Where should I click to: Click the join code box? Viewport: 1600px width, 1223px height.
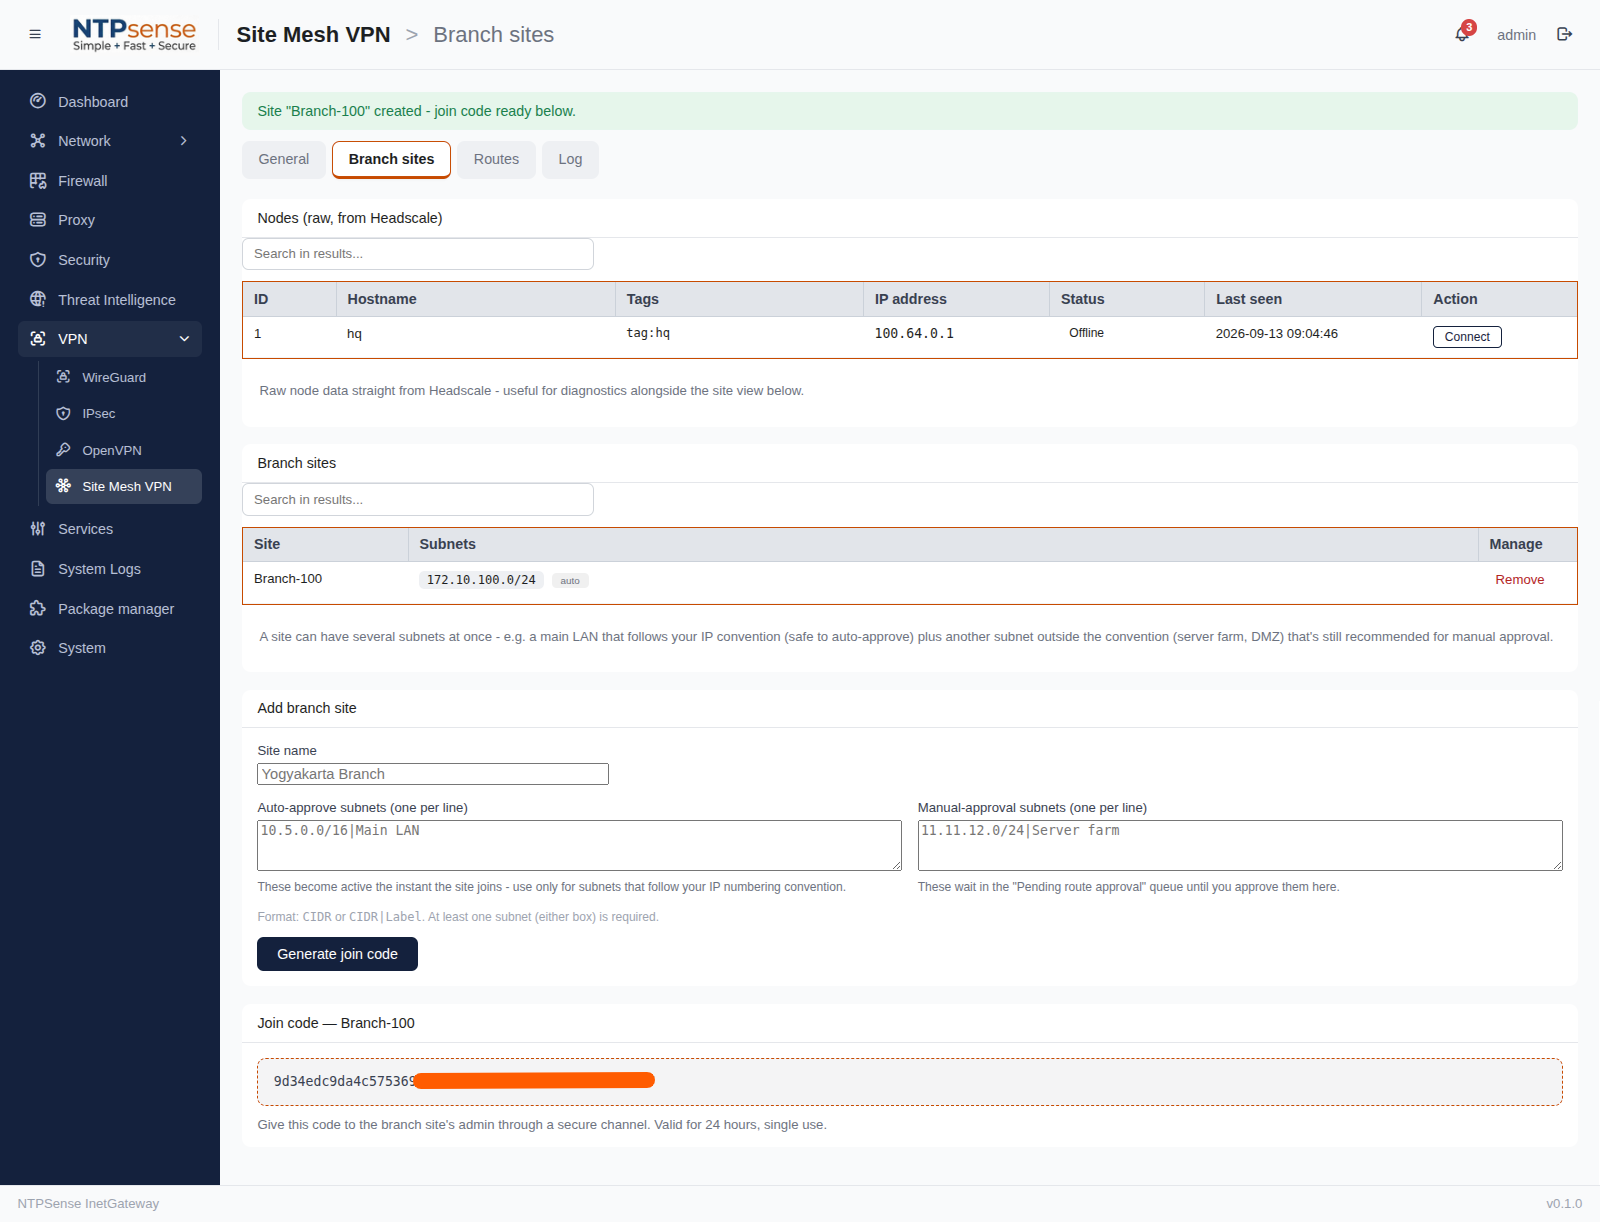tap(910, 1082)
